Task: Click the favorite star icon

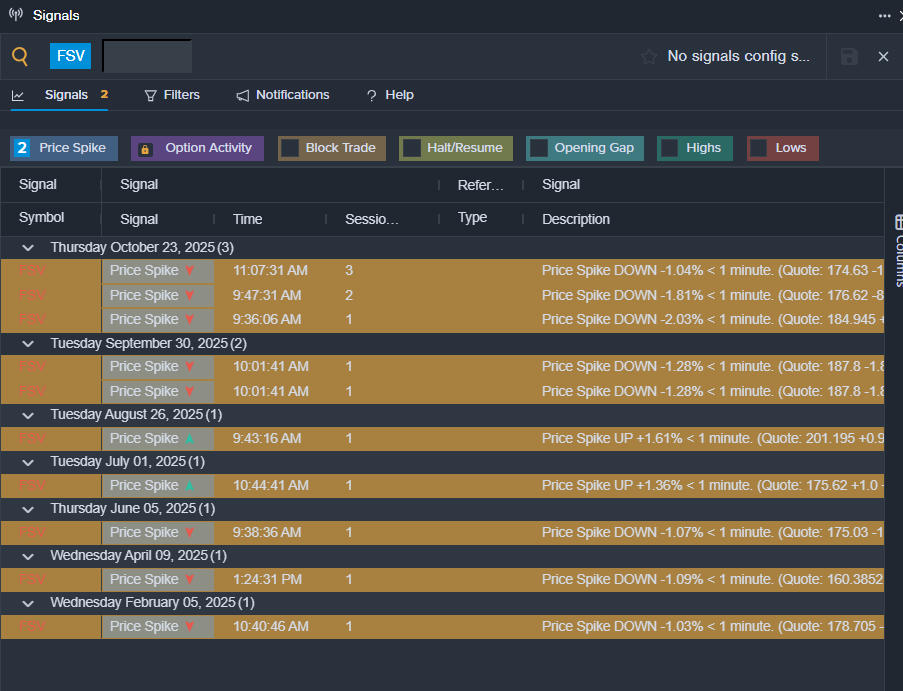Action: click(649, 57)
